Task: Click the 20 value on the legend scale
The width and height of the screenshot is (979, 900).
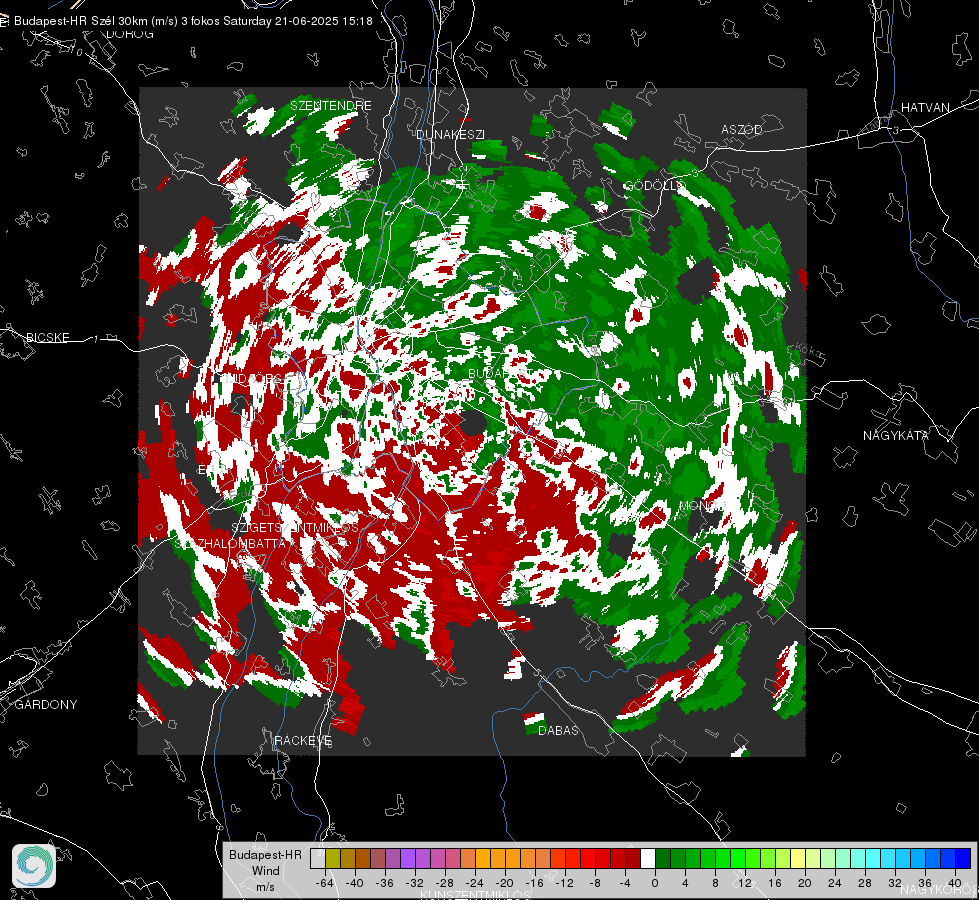Action: [805, 883]
